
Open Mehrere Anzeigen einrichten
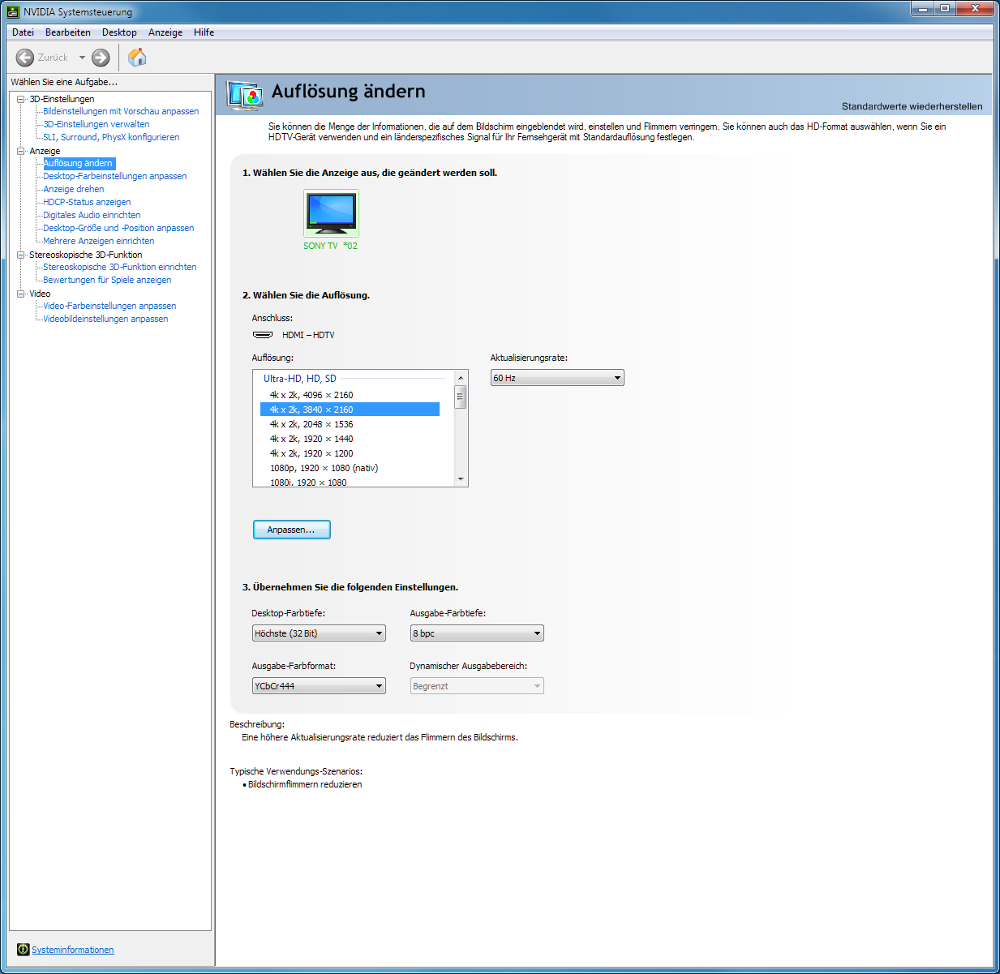99,241
